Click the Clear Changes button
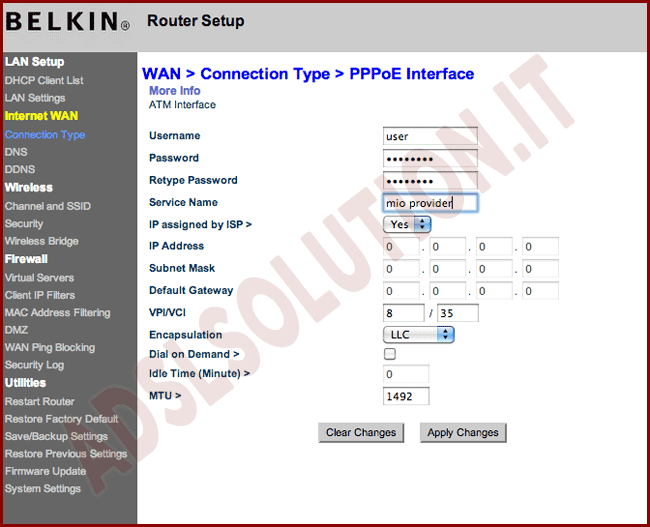The height and width of the screenshot is (527, 650). tap(361, 432)
